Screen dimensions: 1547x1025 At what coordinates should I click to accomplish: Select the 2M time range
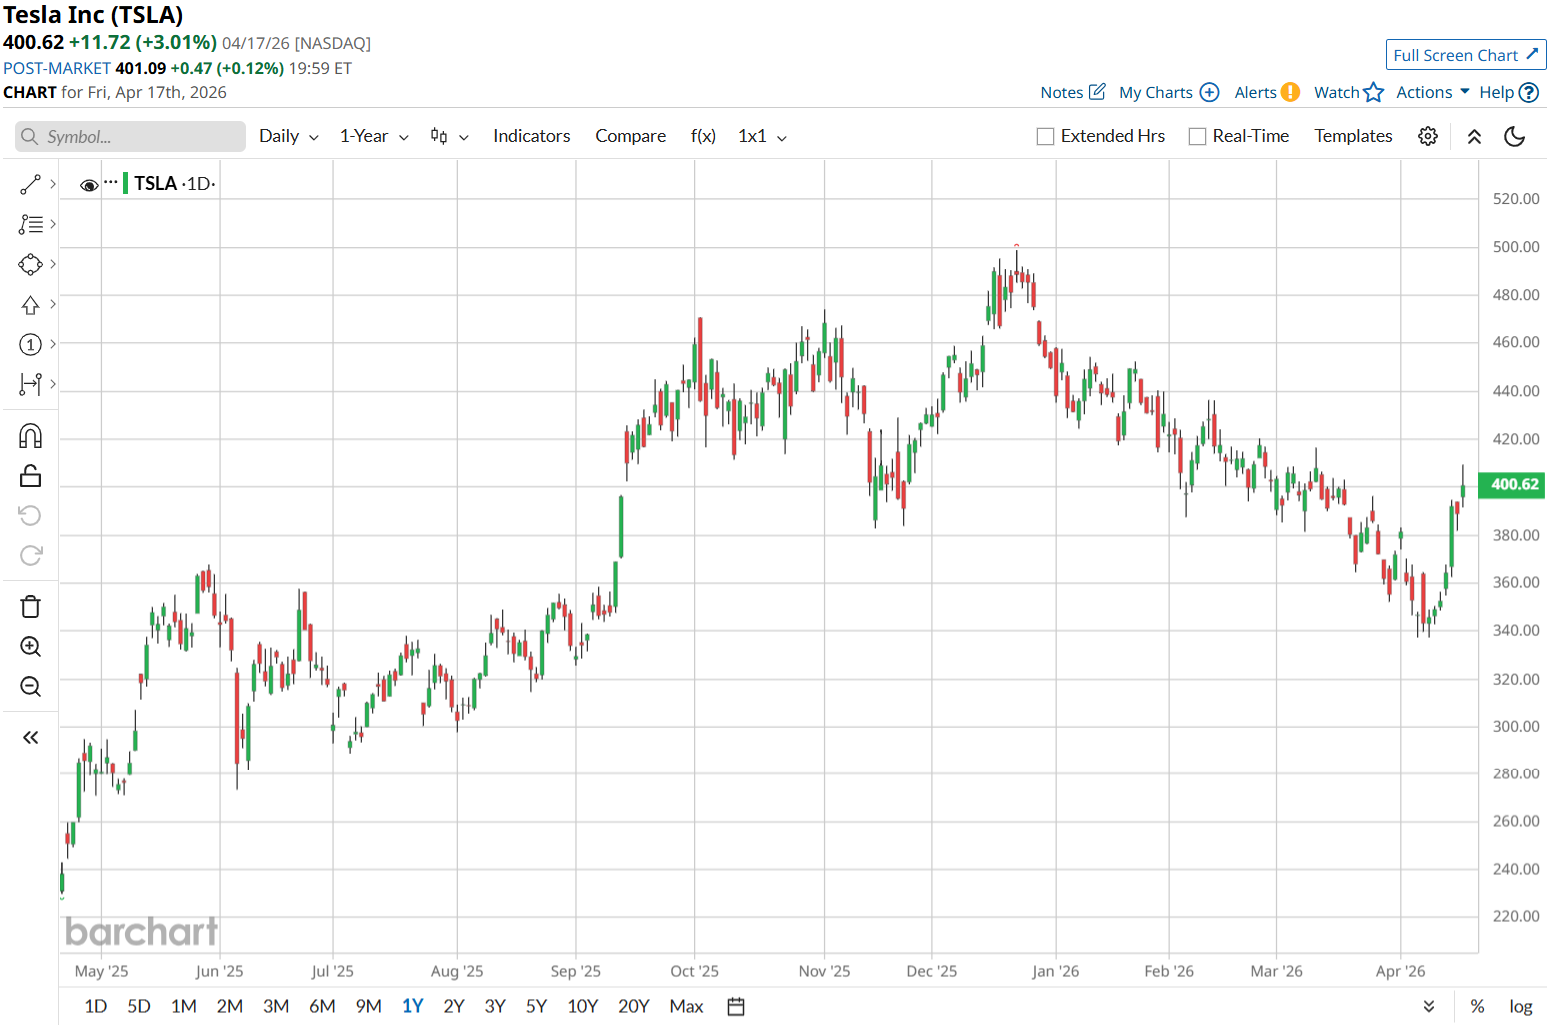[230, 1007]
